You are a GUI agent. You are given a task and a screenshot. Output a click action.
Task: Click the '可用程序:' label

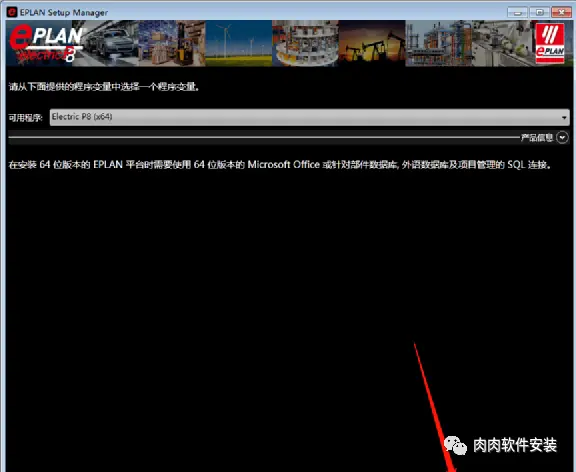(x=25, y=118)
